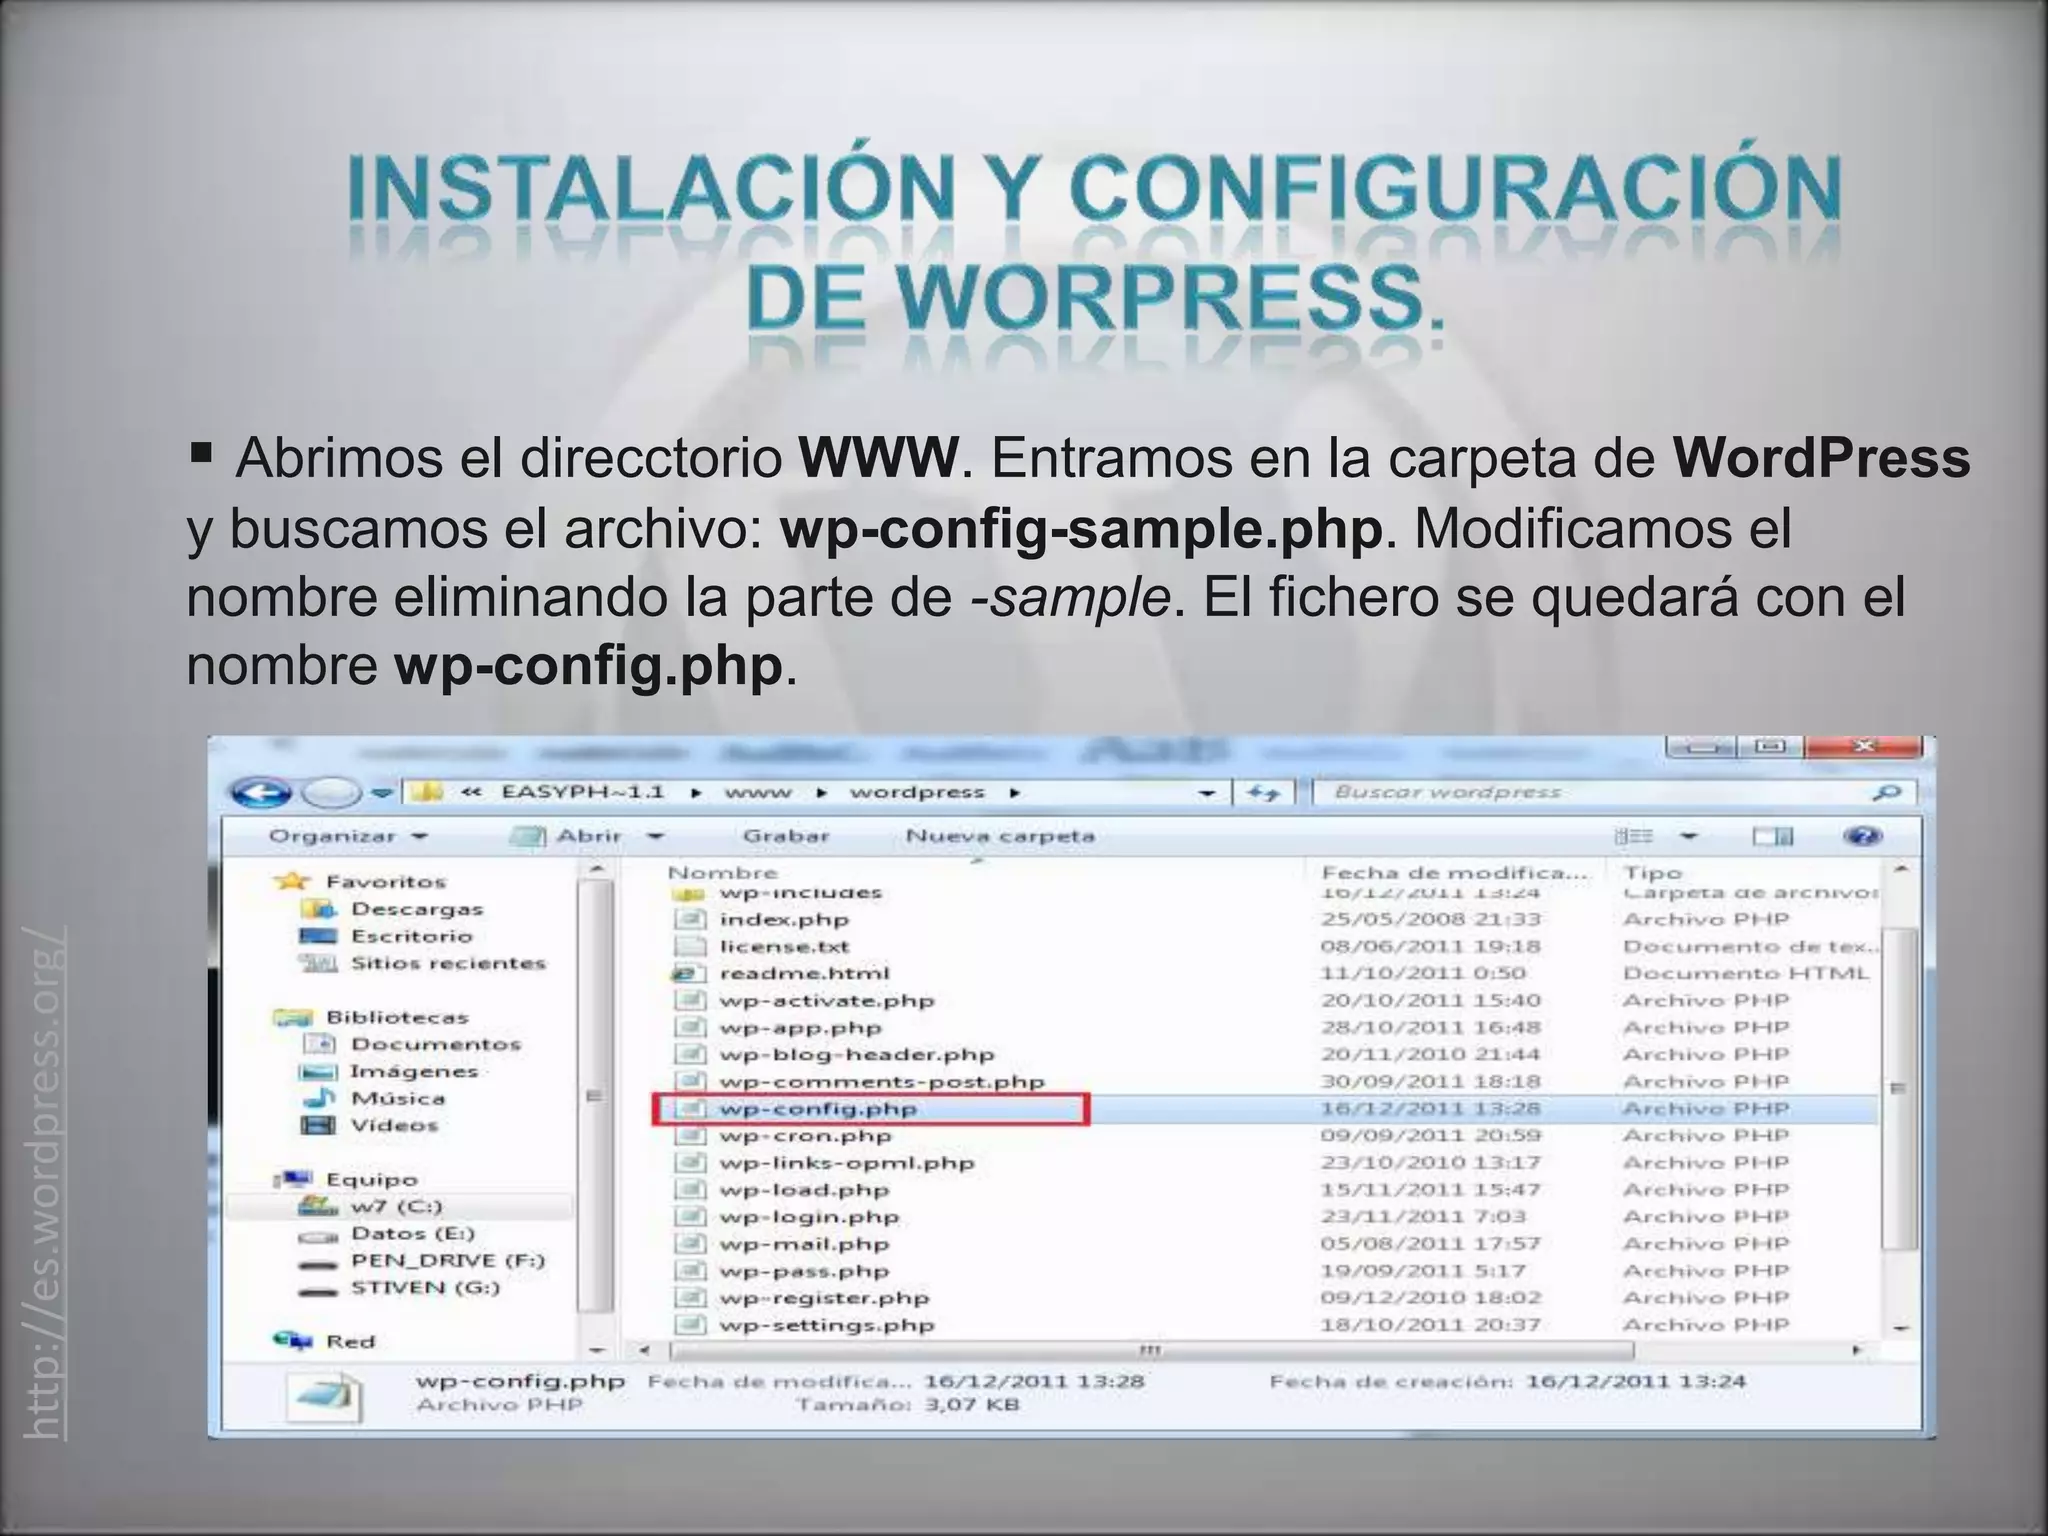This screenshot has width=2048, height=1536.
Task: Select the w7 (C:) drive
Action: [396, 1206]
